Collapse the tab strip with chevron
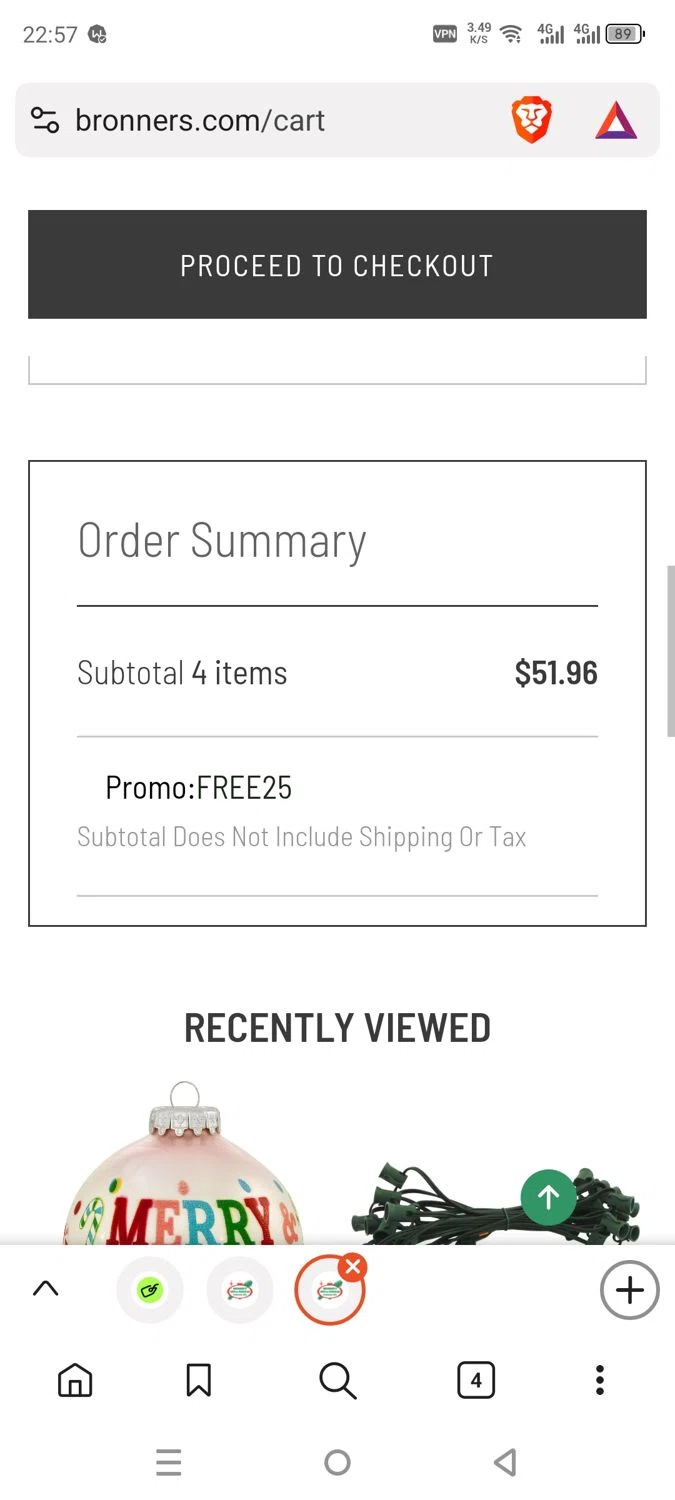Viewport: 675px width, 1500px height. tap(45, 1289)
